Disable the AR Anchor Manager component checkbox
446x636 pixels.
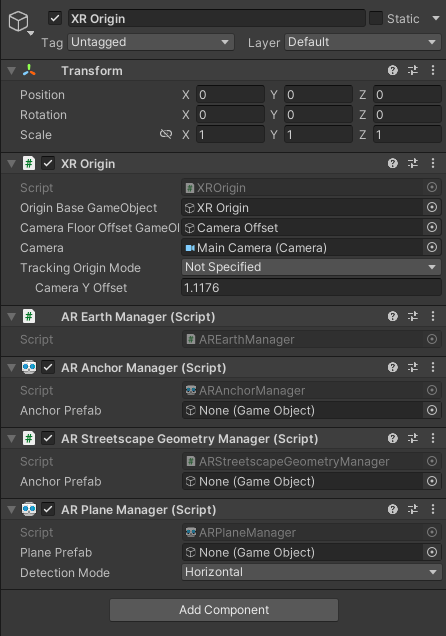(48, 367)
